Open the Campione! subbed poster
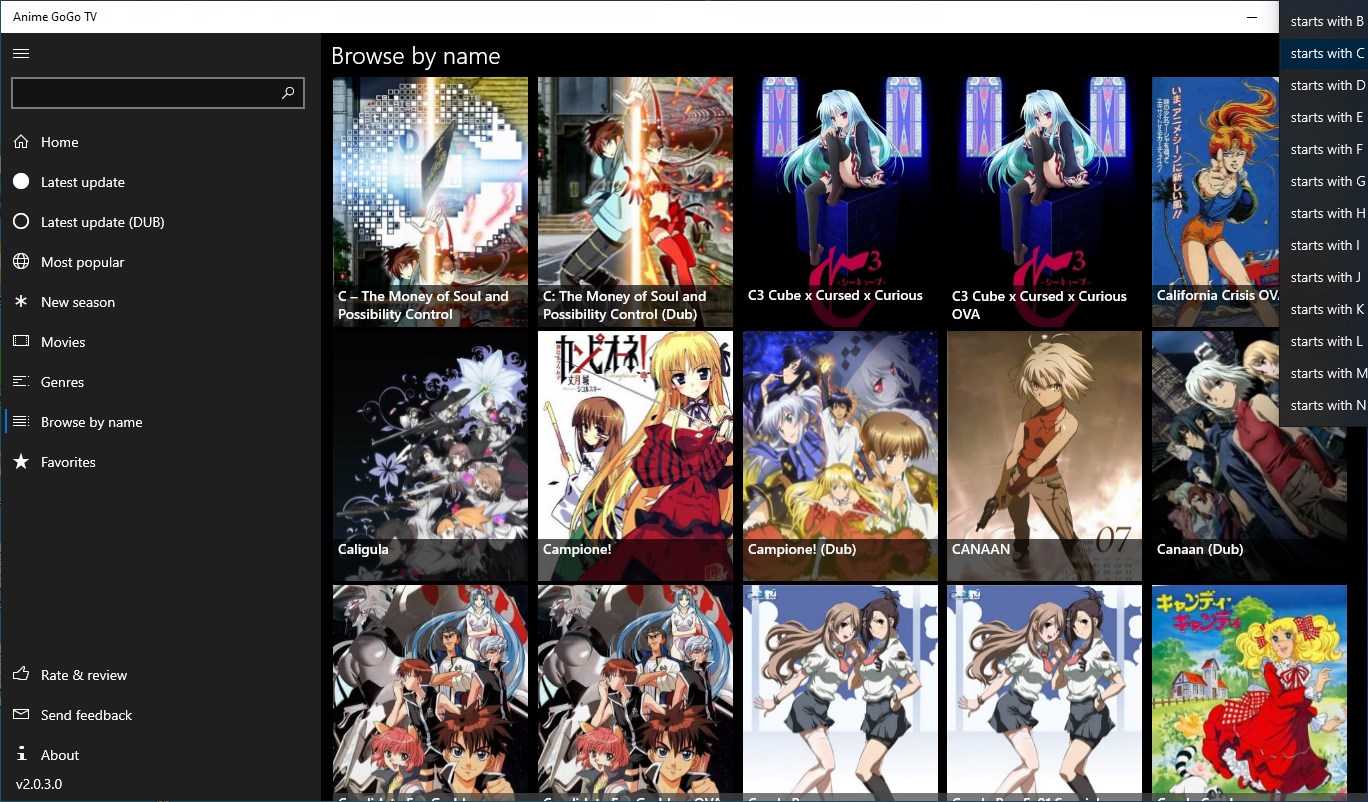Screen dimensions: 1368x802 635,456
